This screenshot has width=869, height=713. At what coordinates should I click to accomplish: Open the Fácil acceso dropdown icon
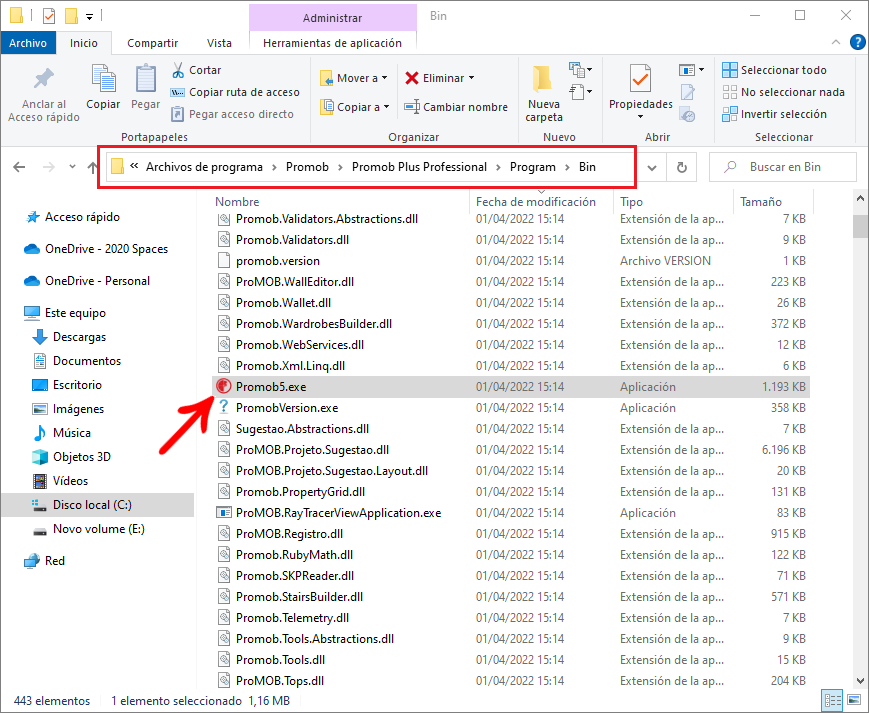[580, 91]
